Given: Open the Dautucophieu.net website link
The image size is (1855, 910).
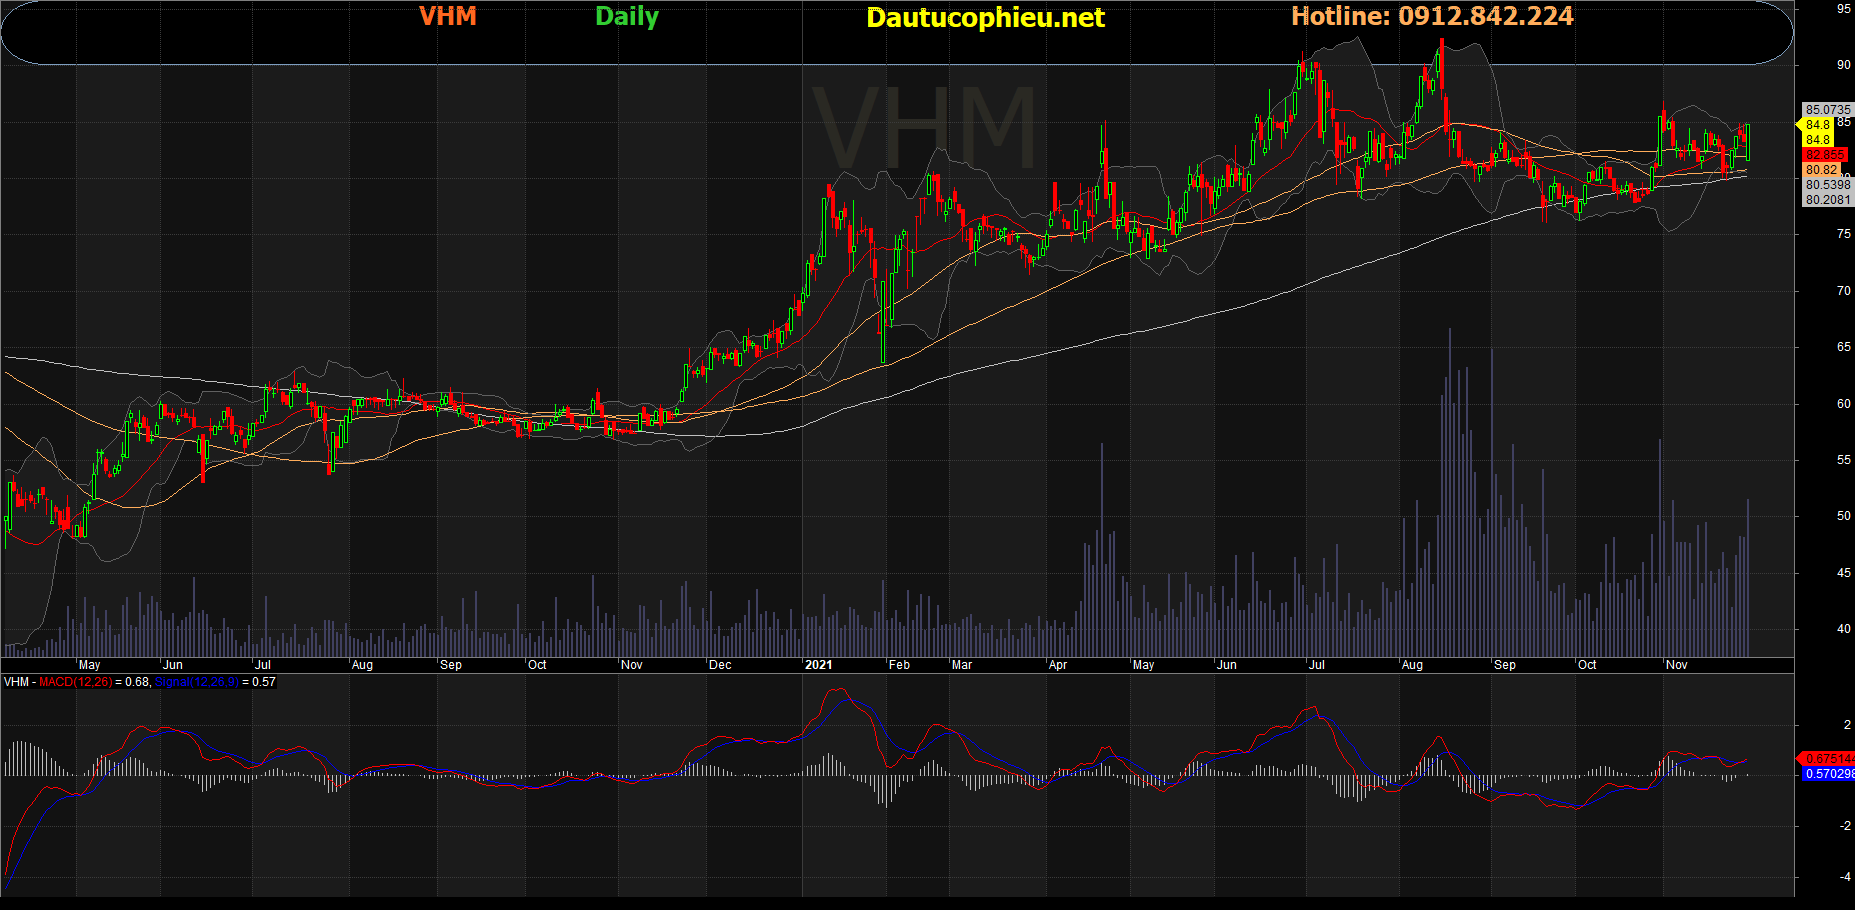Looking at the screenshot, I should click(985, 18).
